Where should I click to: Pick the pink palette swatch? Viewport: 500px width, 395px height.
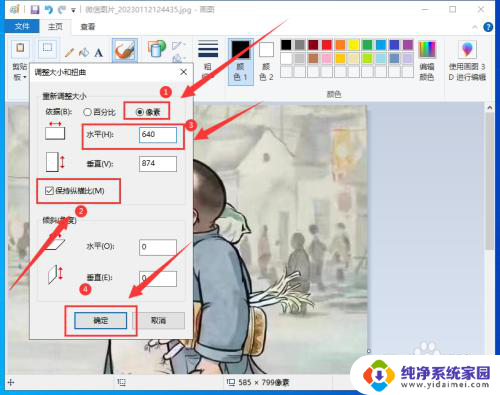tap(327, 59)
